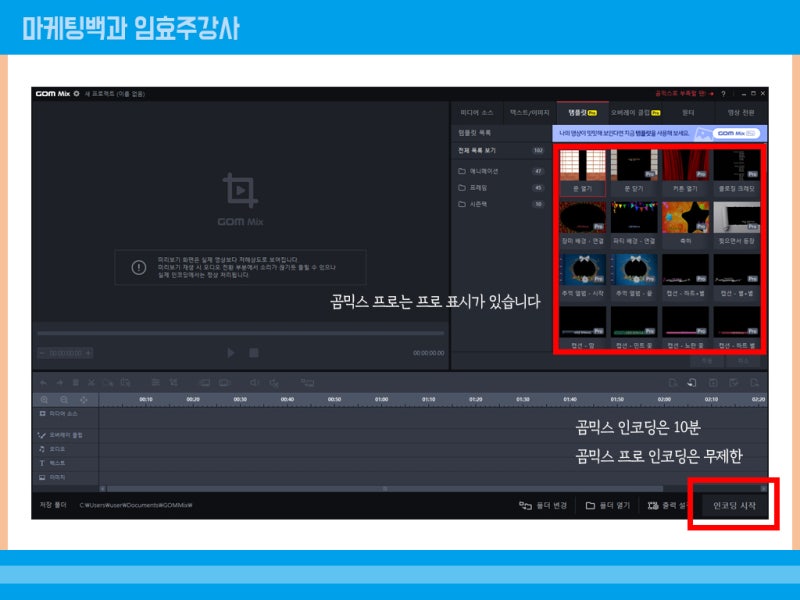800x600 pixels.
Task: Zoom in the timeline with magnifier plus
Action: click(x=44, y=399)
